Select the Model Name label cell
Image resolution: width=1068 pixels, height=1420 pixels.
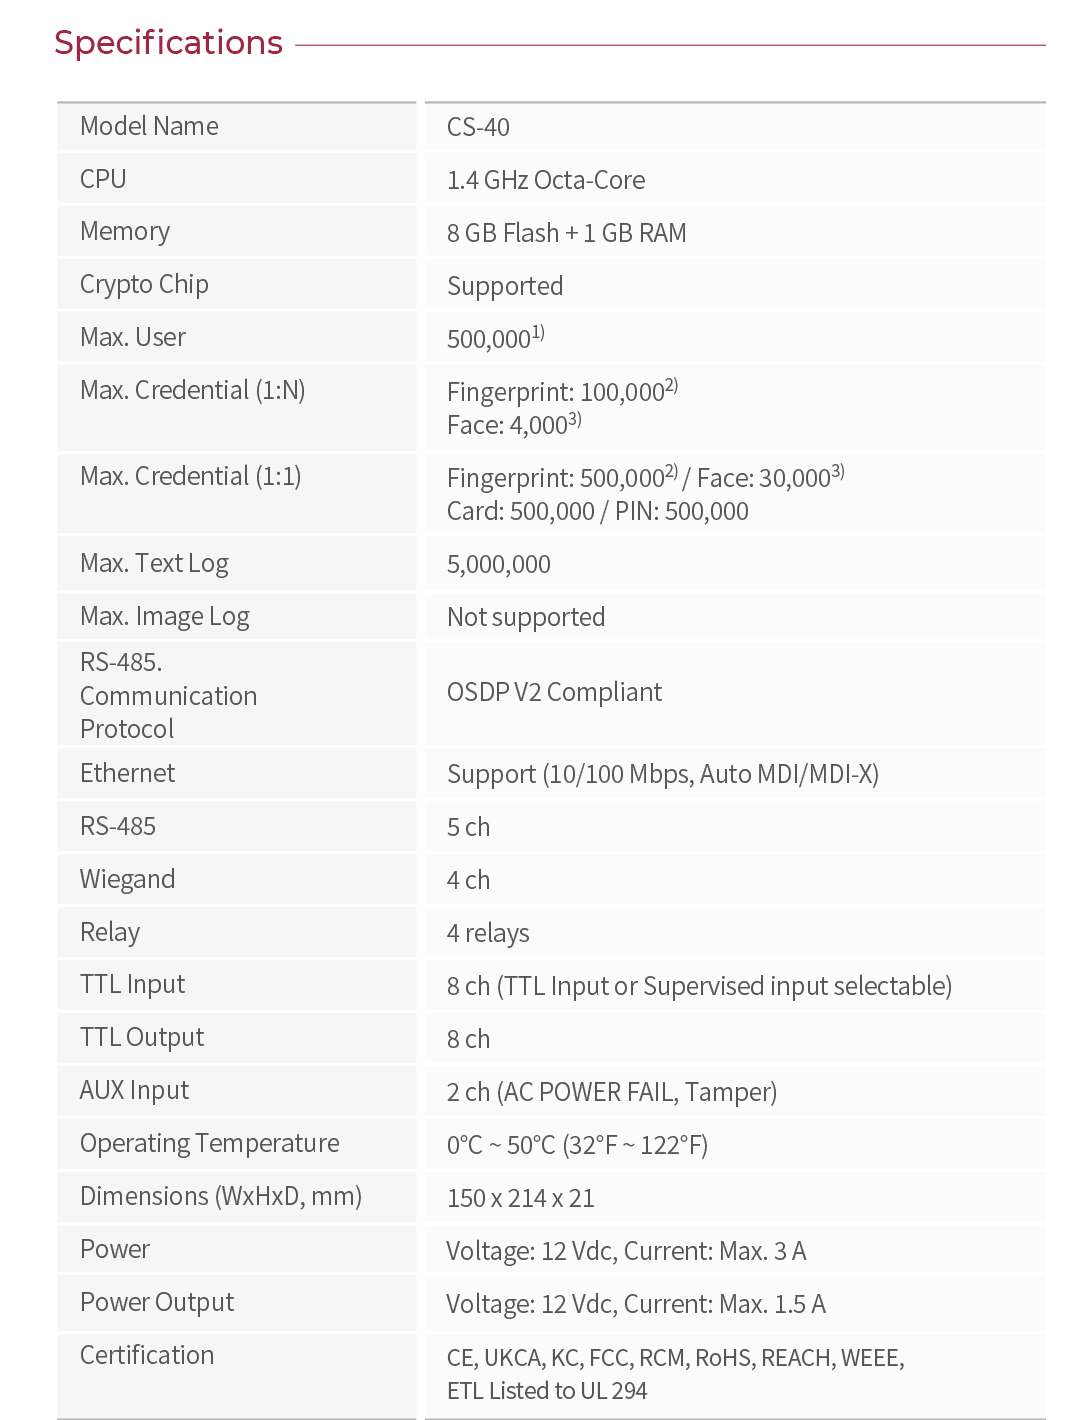point(237,126)
